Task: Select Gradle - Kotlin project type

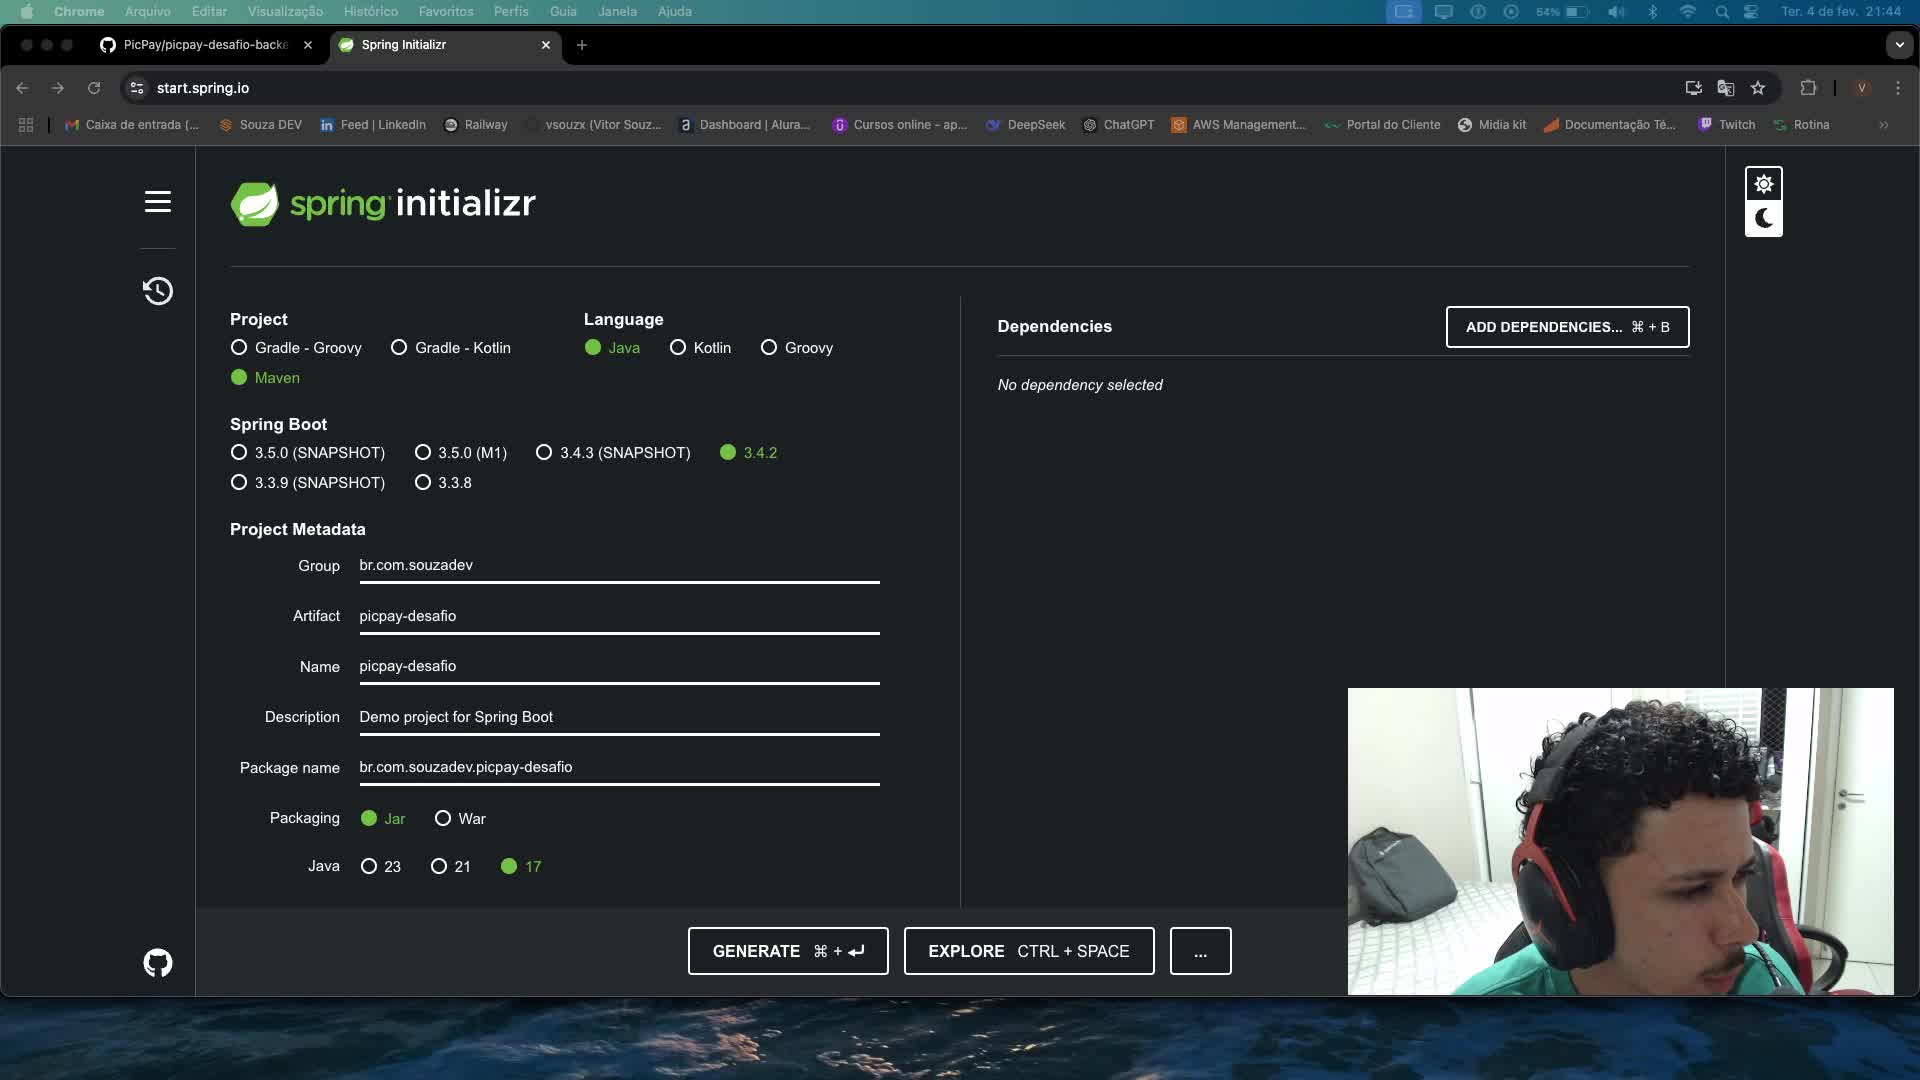Action: coord(451,348)
